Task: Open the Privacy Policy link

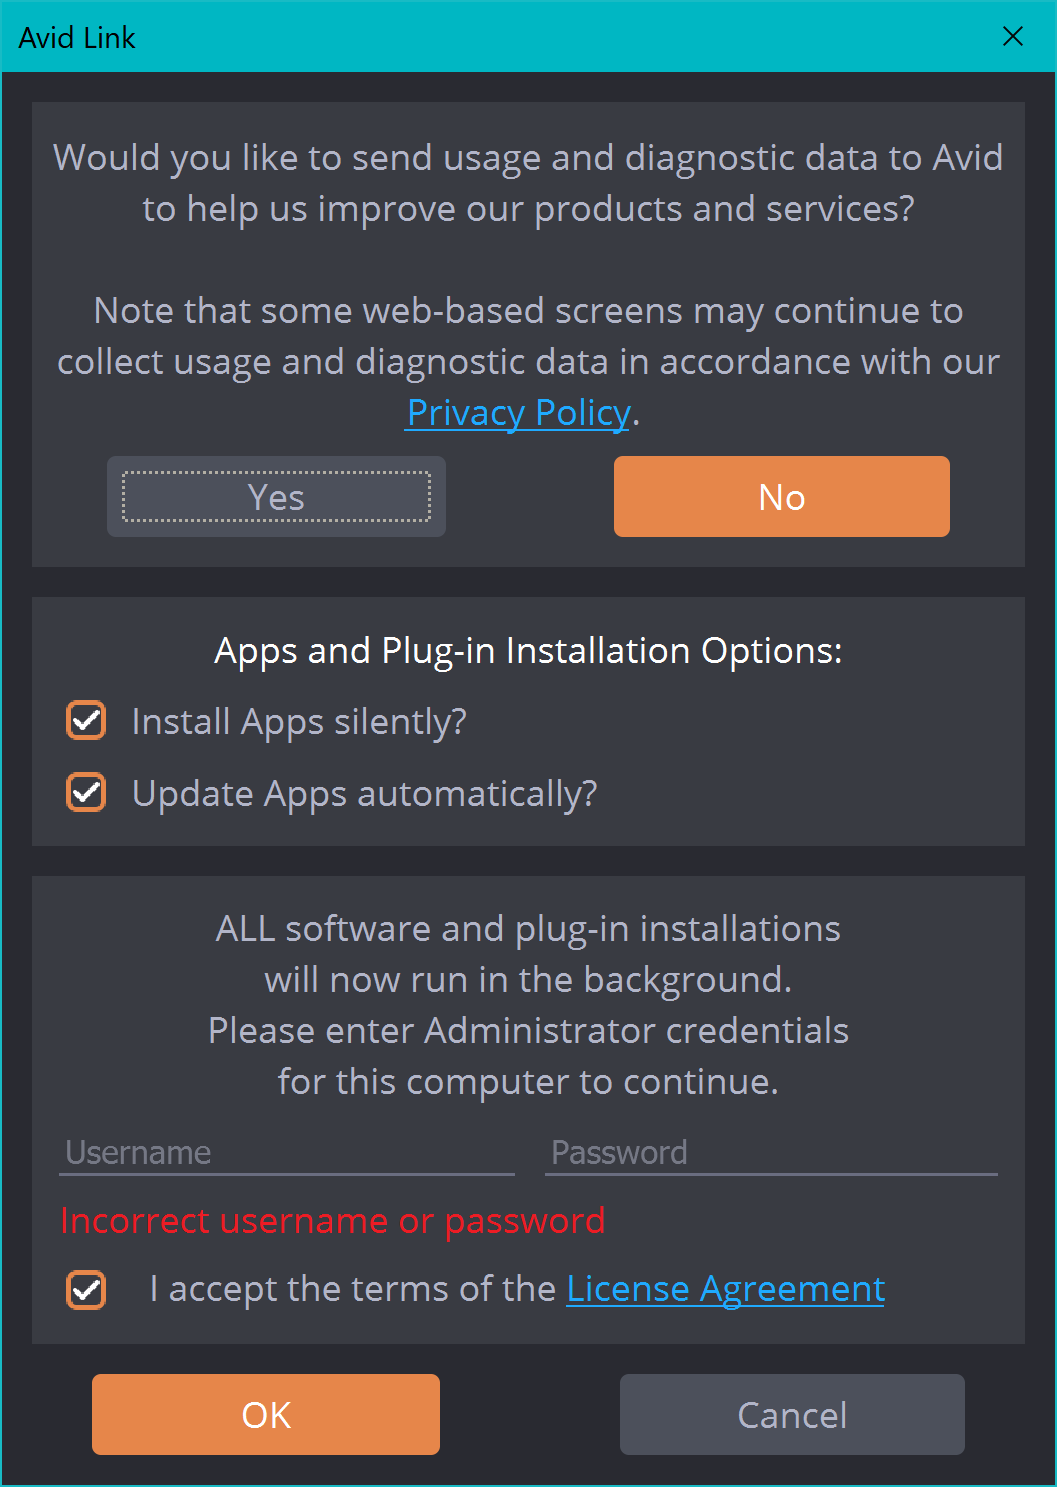Action: pos(518,413)
